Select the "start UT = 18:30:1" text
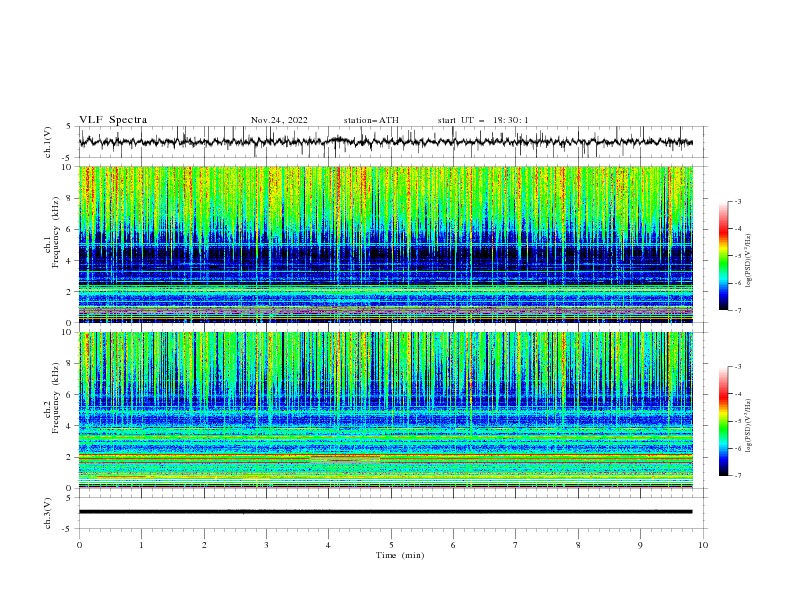 [x=483, y=120]
